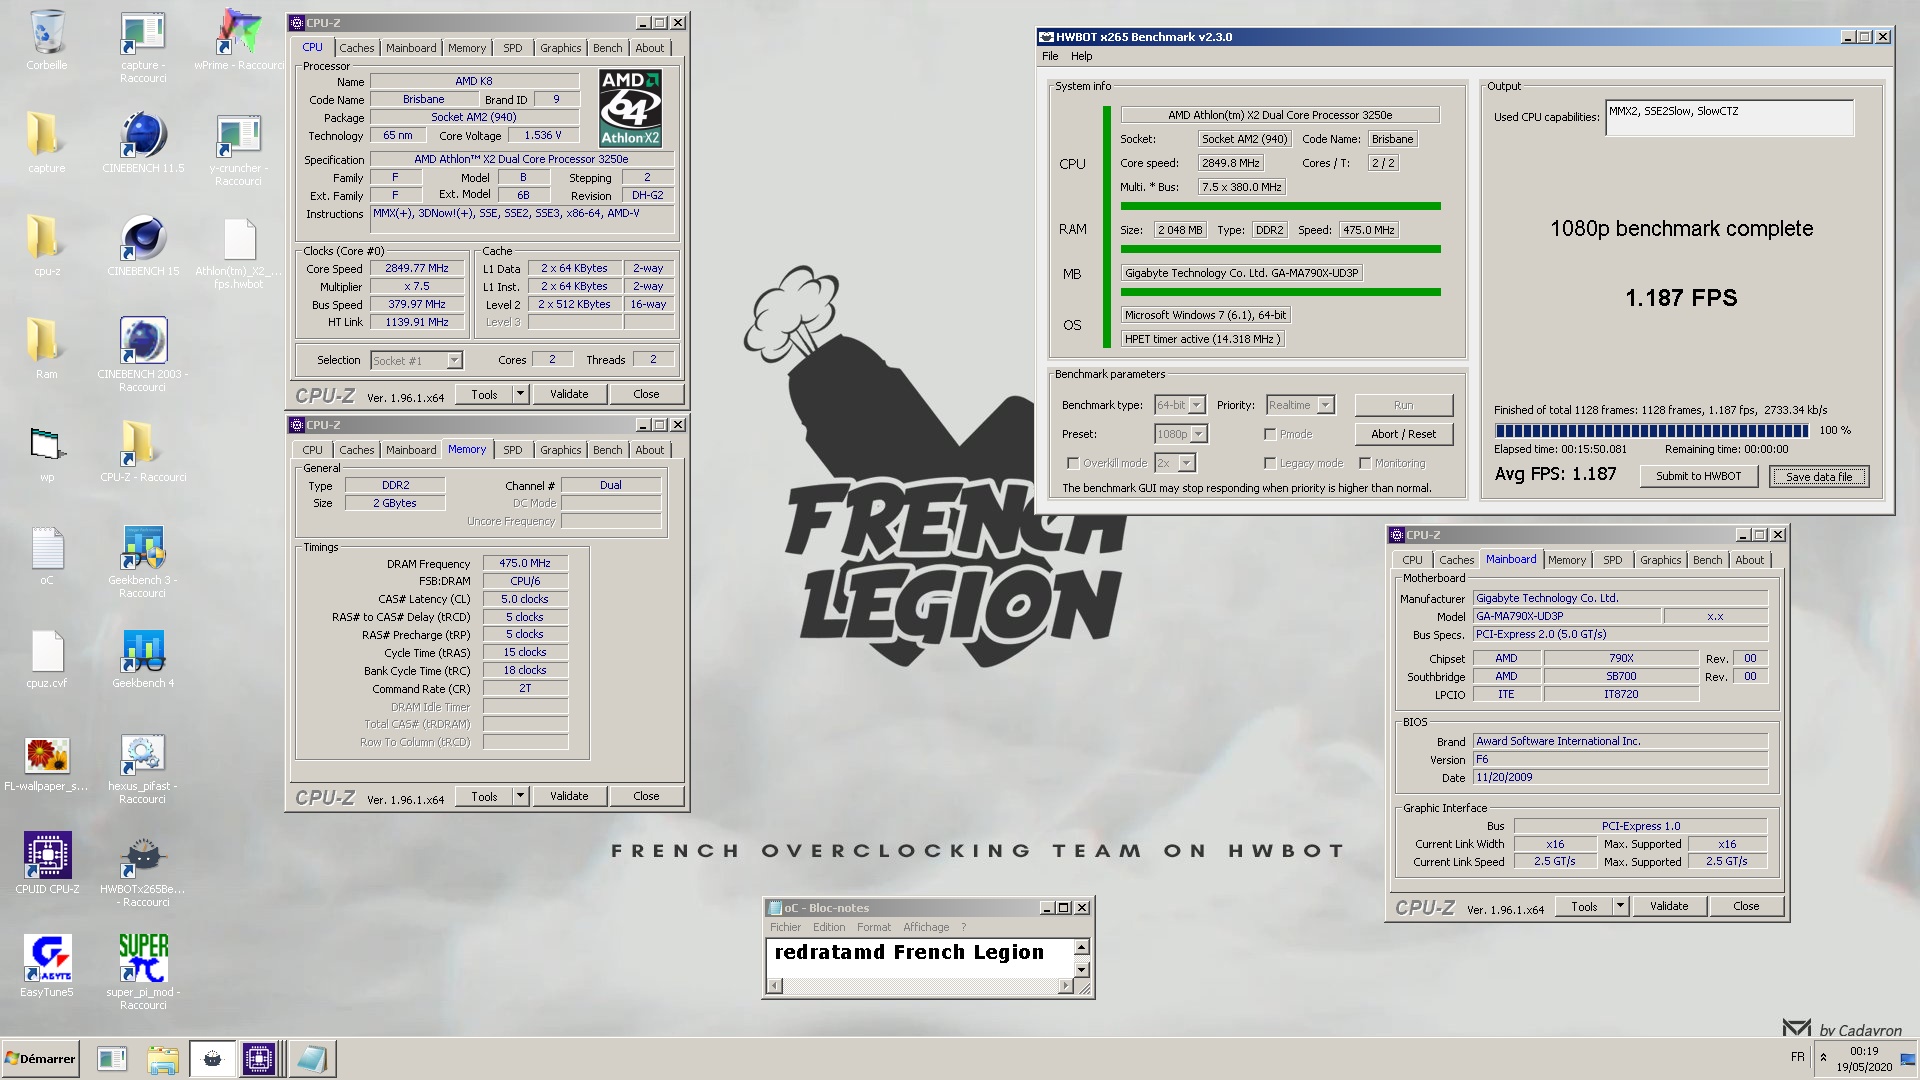Expand Tools arrow in CPU-Z Mainboard window

point(1620,907)
